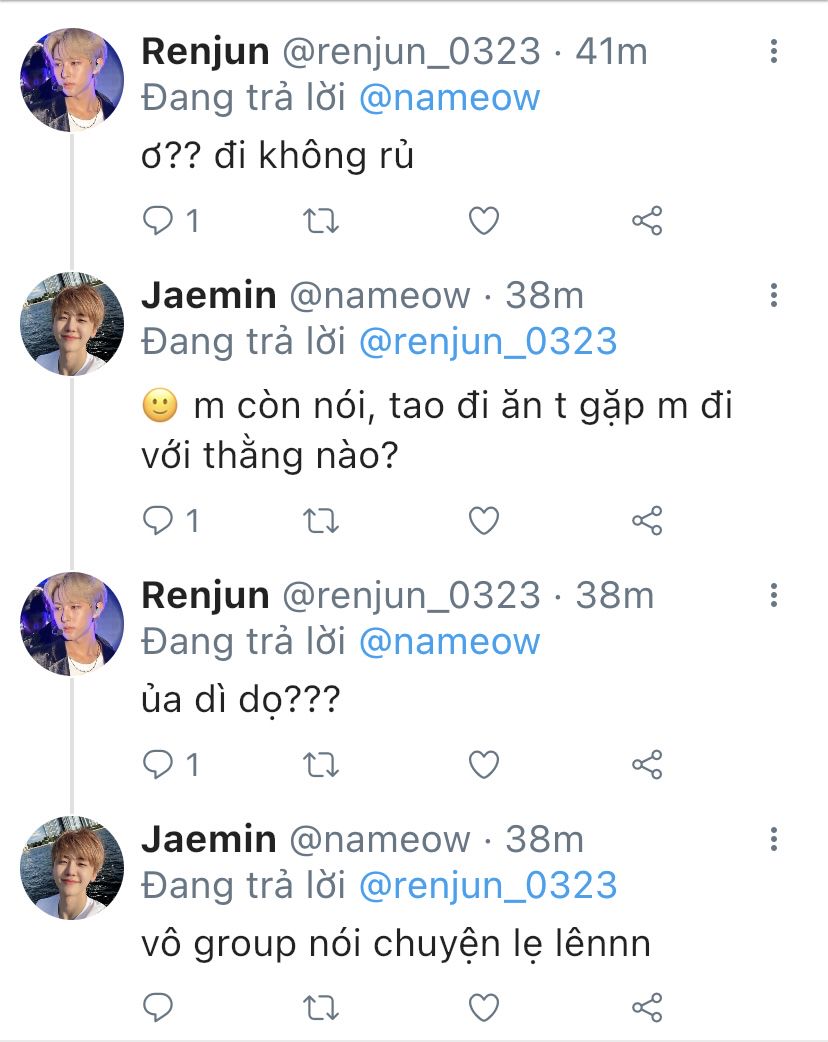Screen dimensions: 828x1042
Task: Open more options on "ủa dì dọ???" tweet
Action: (773, 596)
